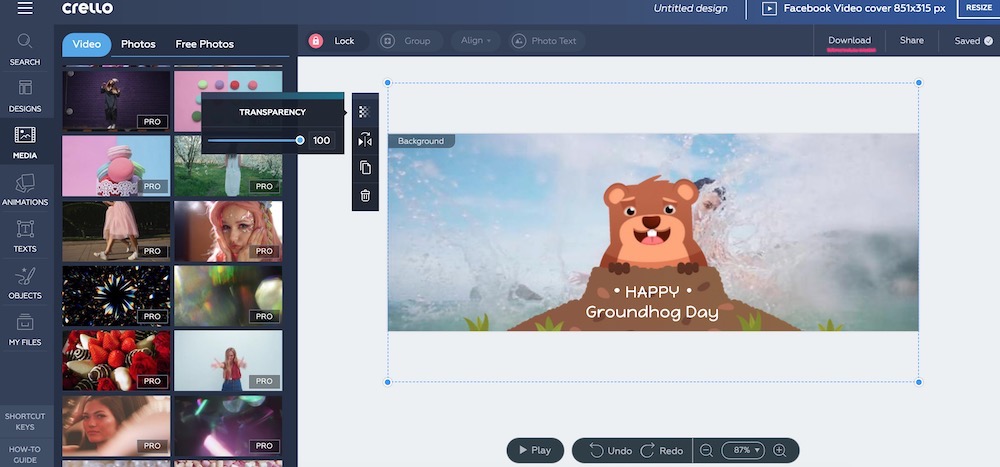The width and height of the screenshot is (1000, 467).
Task: Expand the Align dropdown
Action: pos(476,41)
